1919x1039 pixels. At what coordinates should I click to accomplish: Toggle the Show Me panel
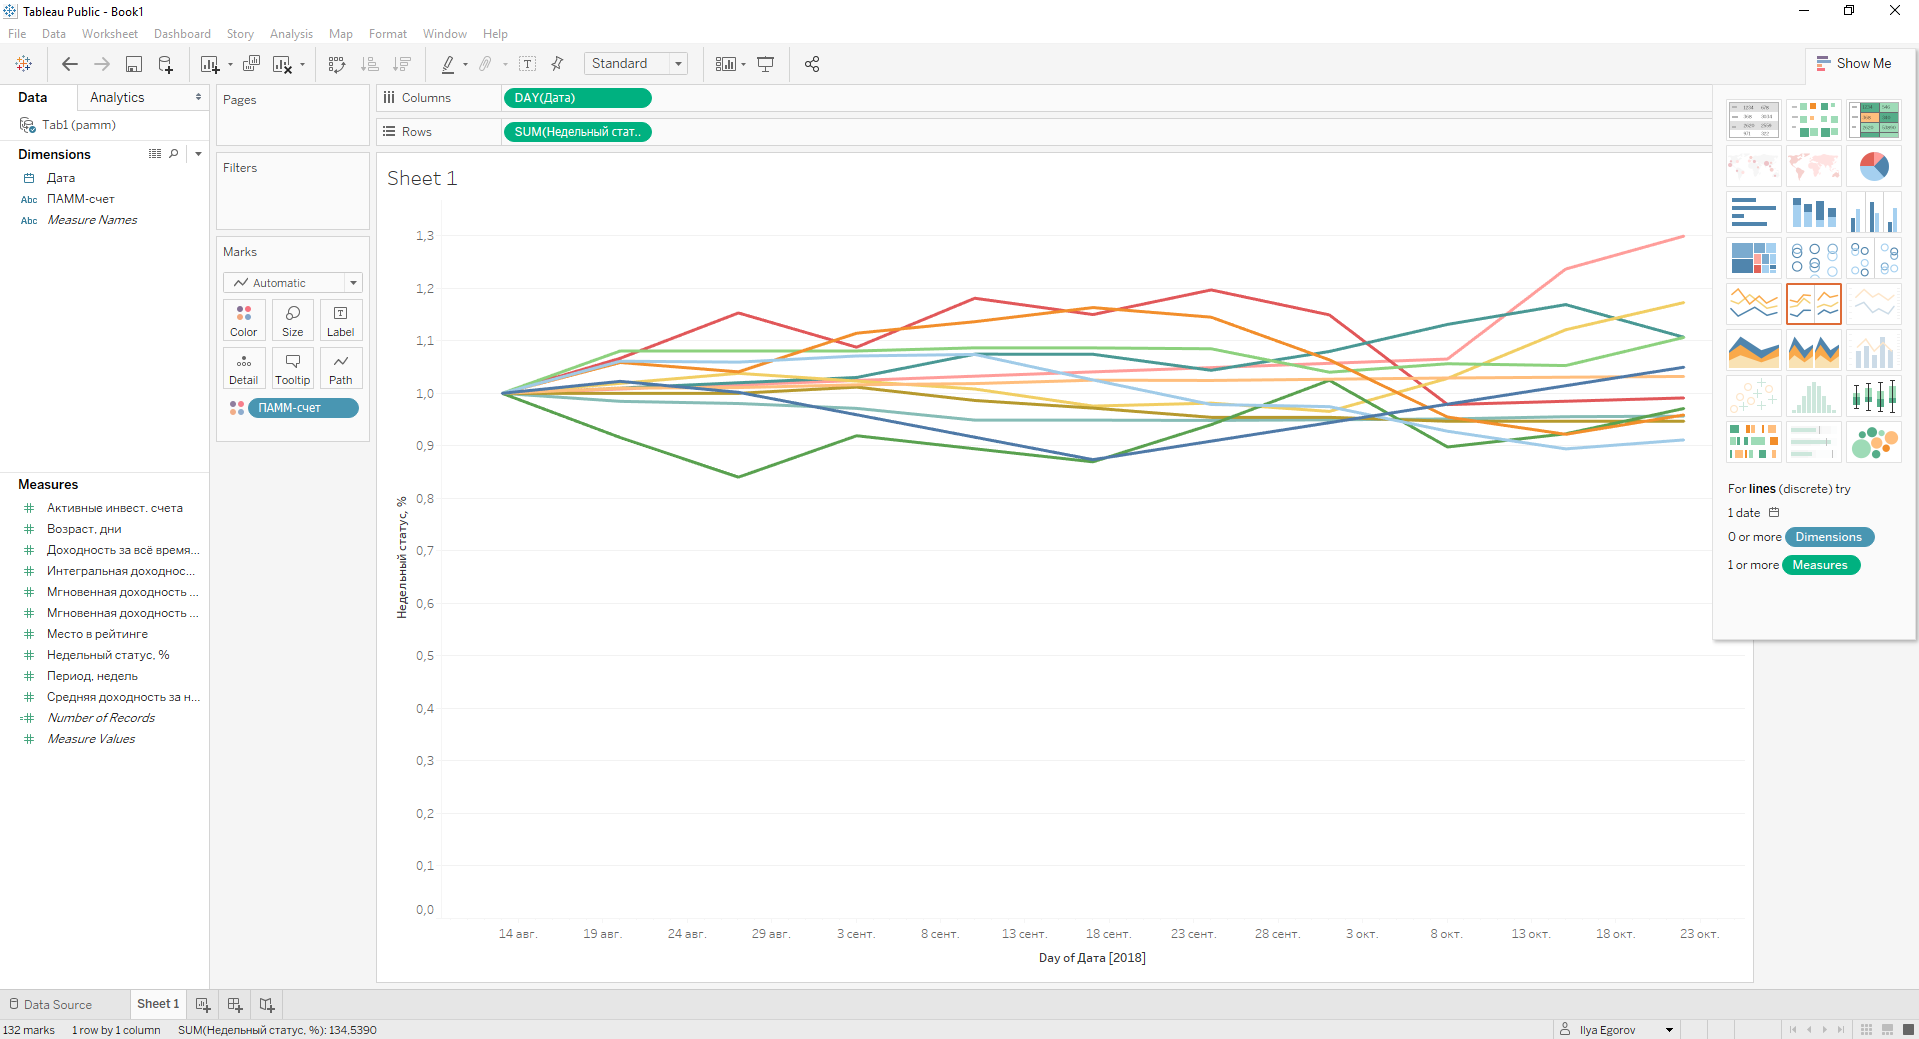click(1854, 63)
